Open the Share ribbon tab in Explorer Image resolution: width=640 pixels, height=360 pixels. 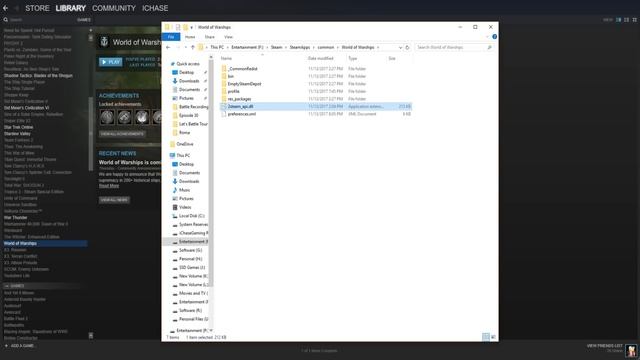(209, 37)
